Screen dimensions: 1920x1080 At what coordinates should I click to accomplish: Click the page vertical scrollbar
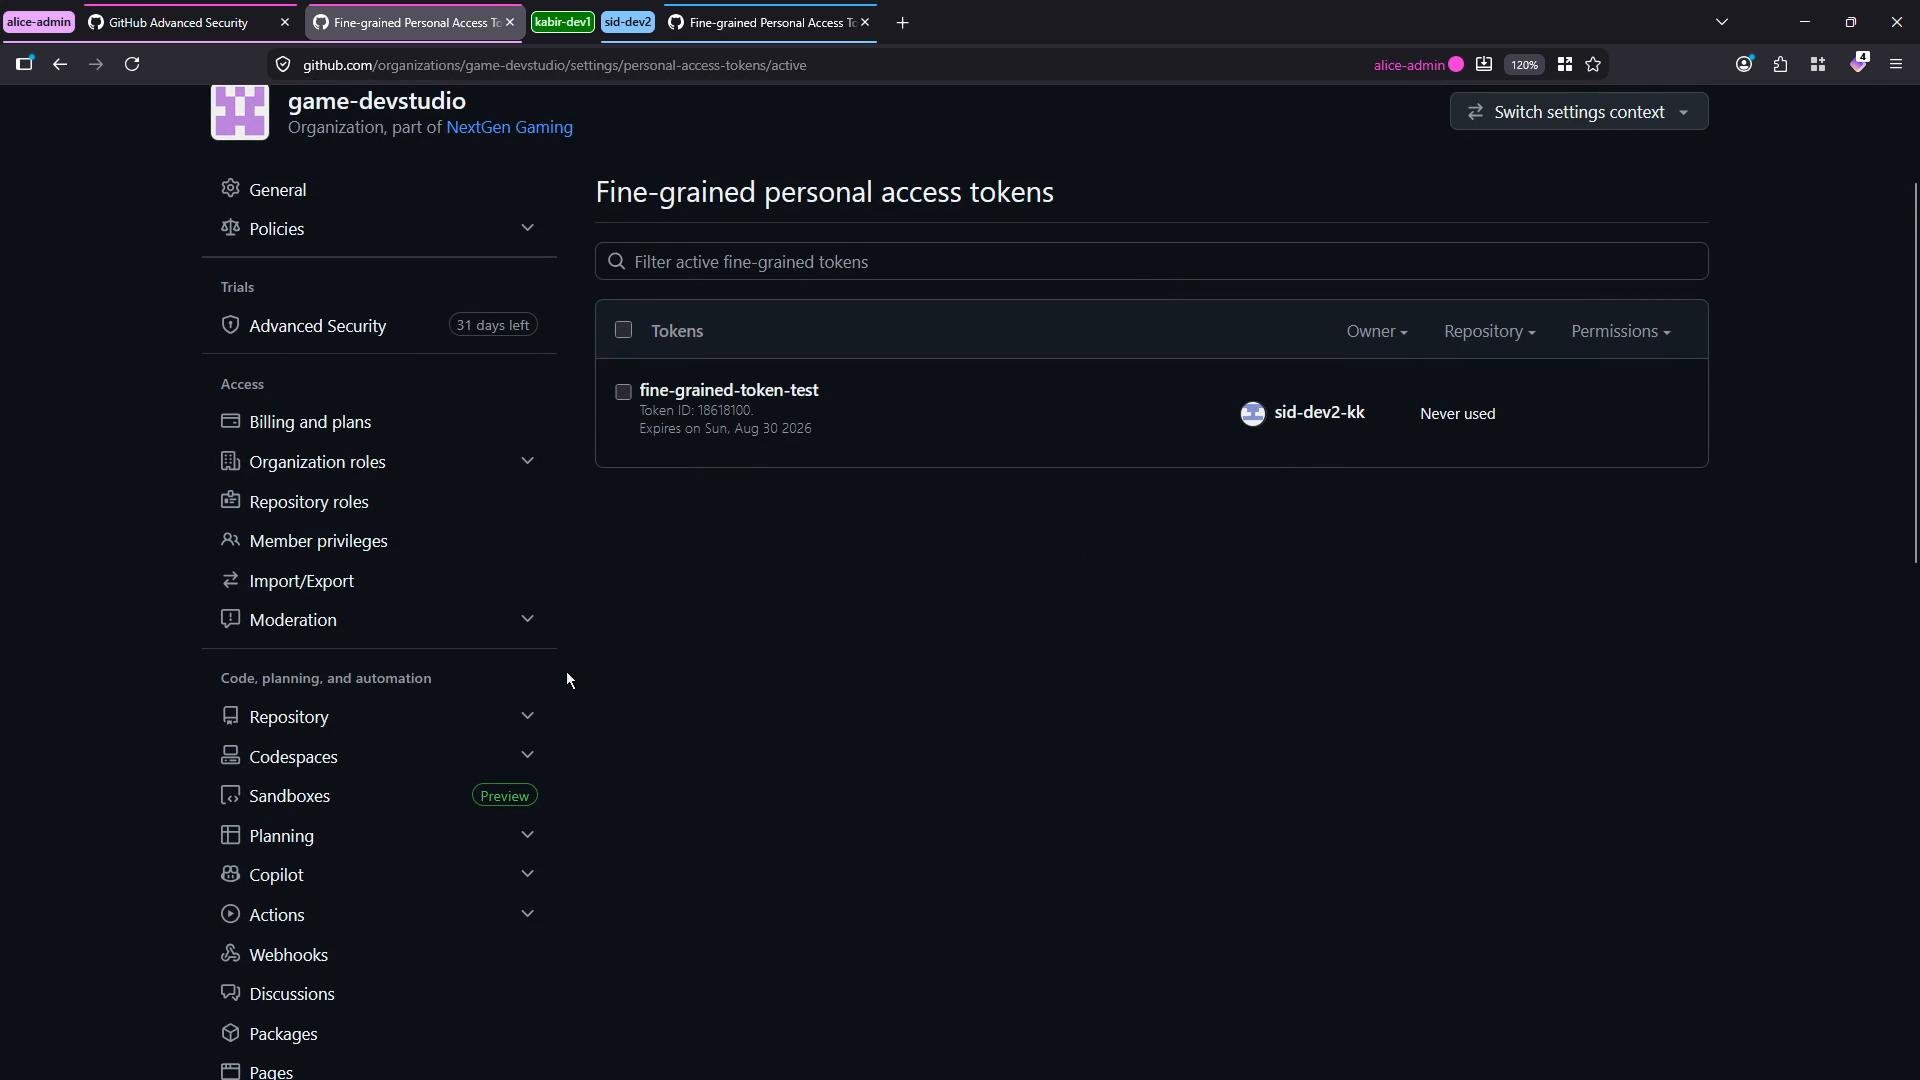1915,372
